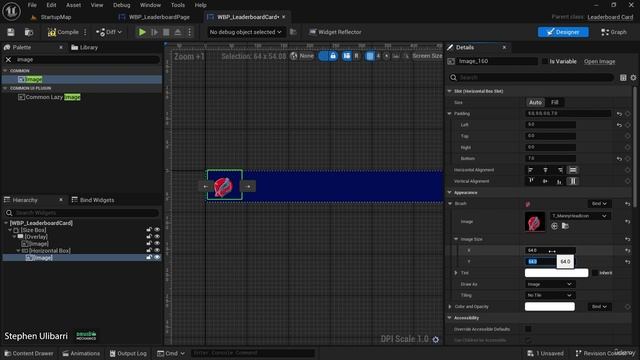Toggle visibility eye of Overlay row
640x360 pixels.
[x=157, y=237]
